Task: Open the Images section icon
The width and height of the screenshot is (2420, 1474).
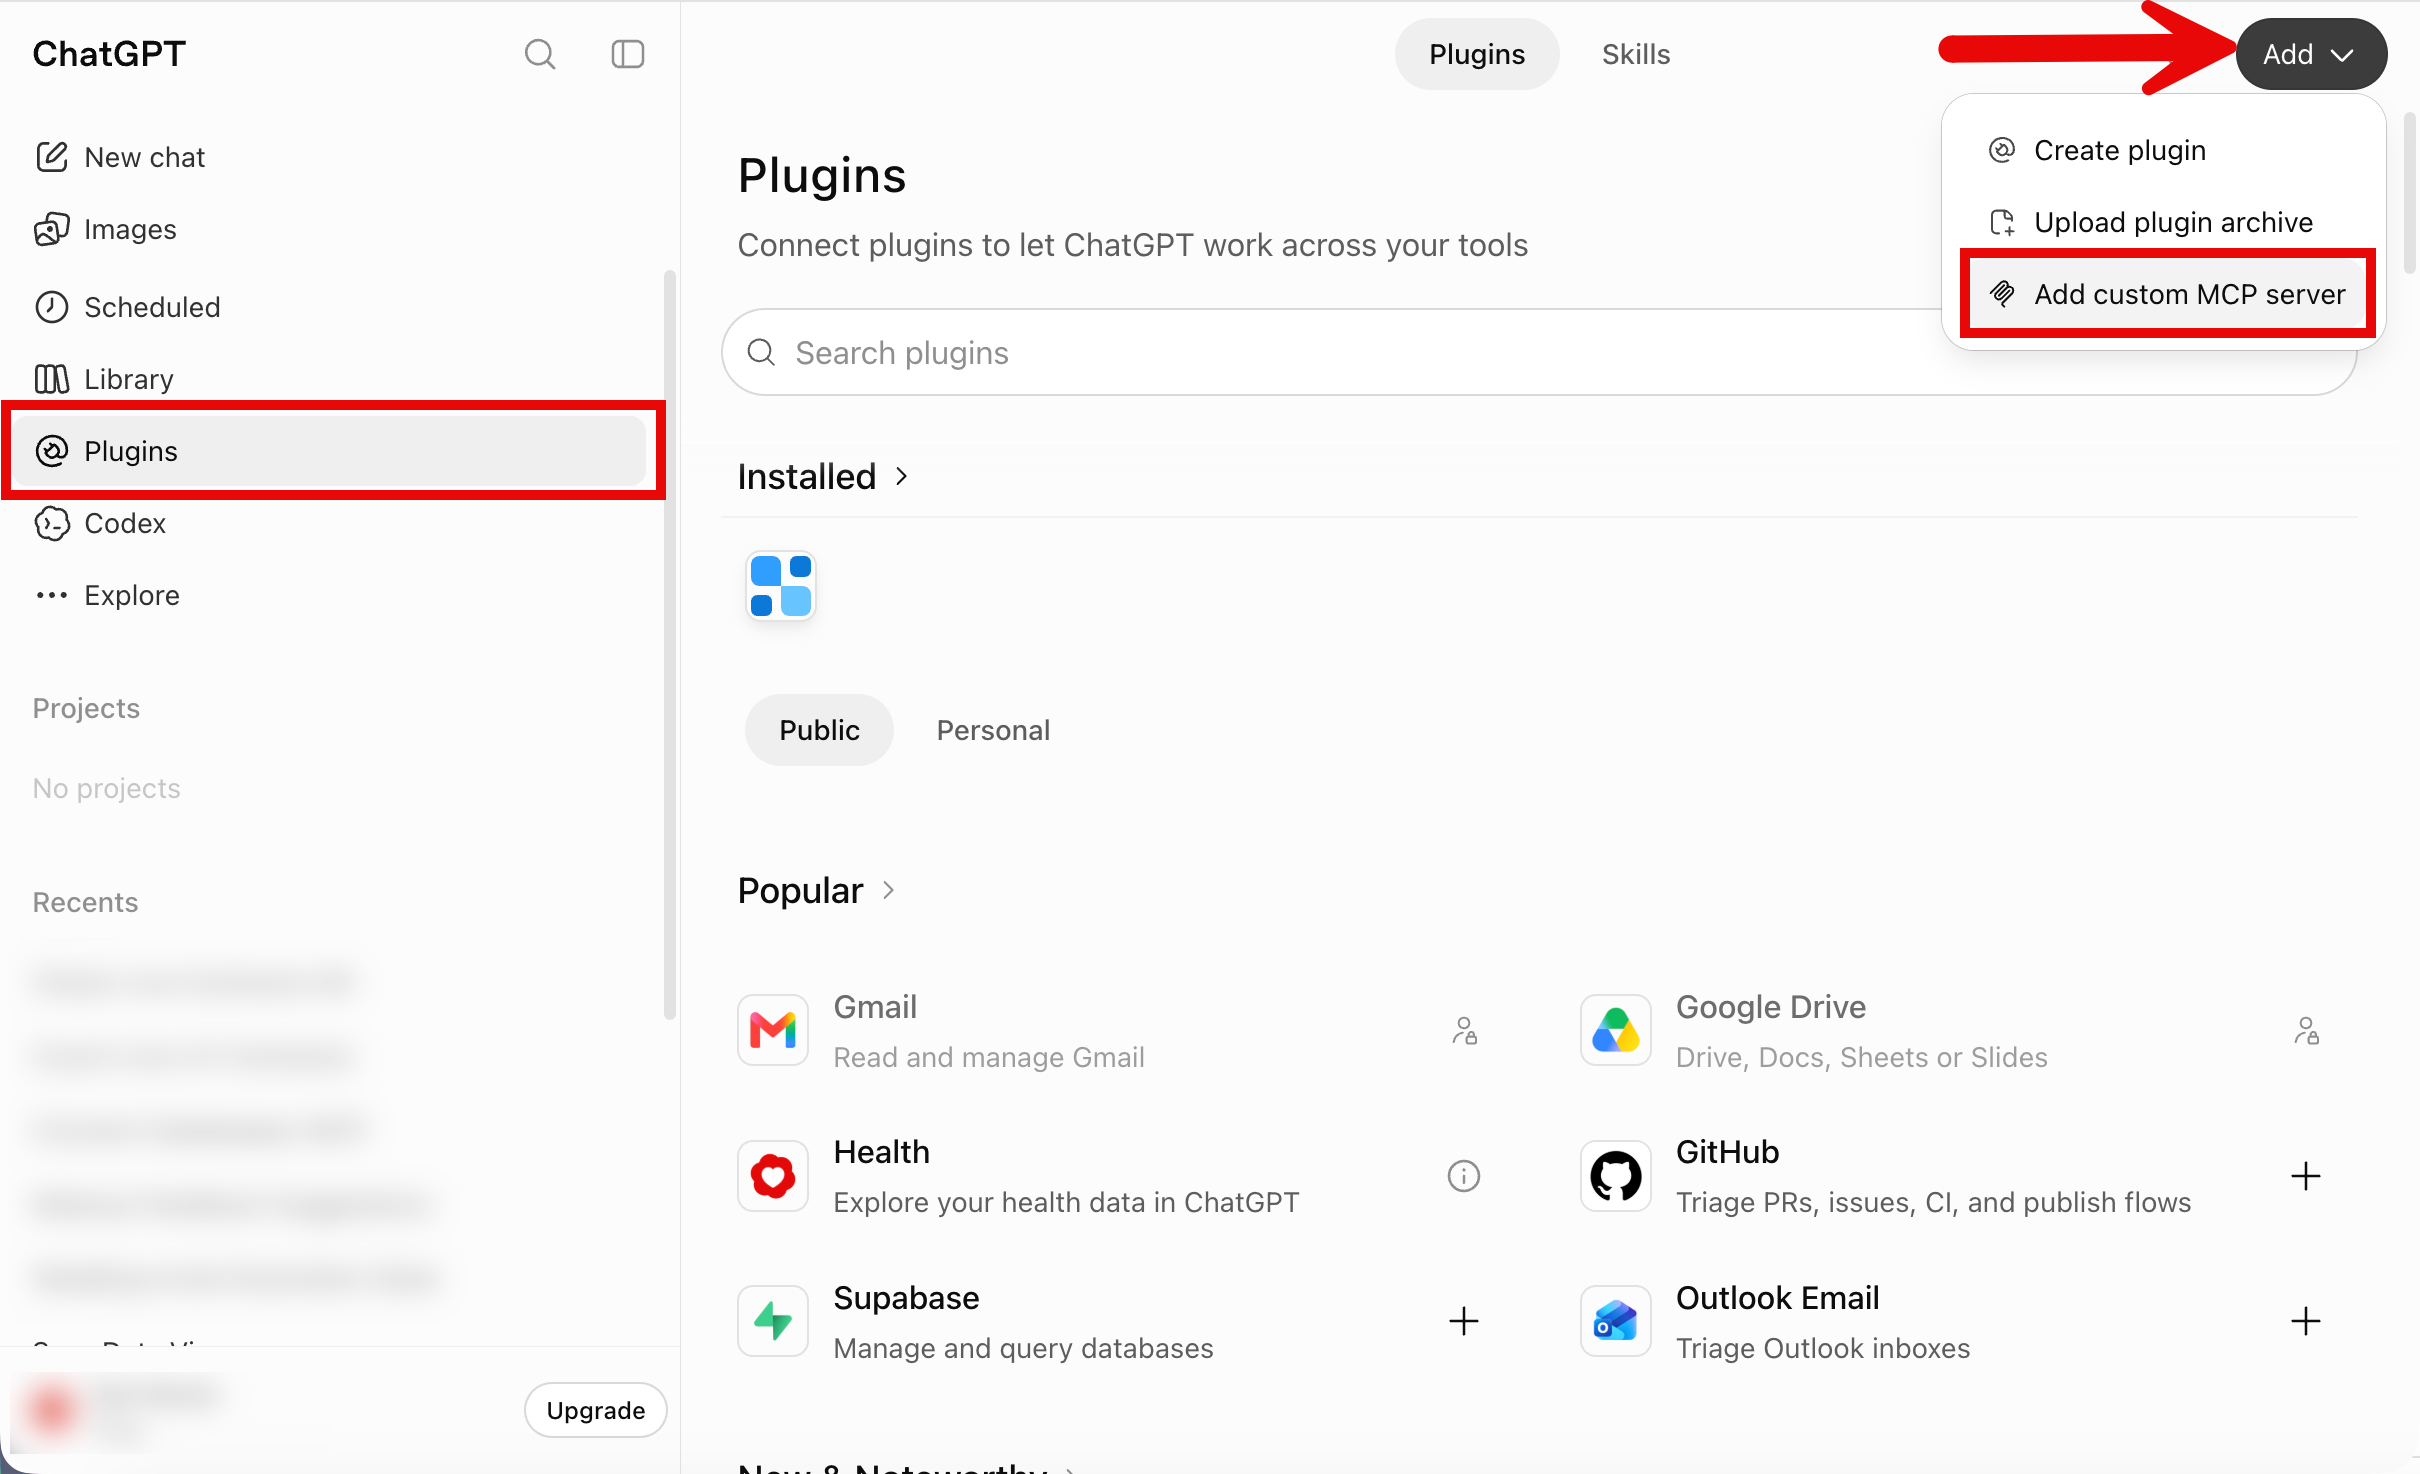Action: pyautogui.click(x=51, y=229)
